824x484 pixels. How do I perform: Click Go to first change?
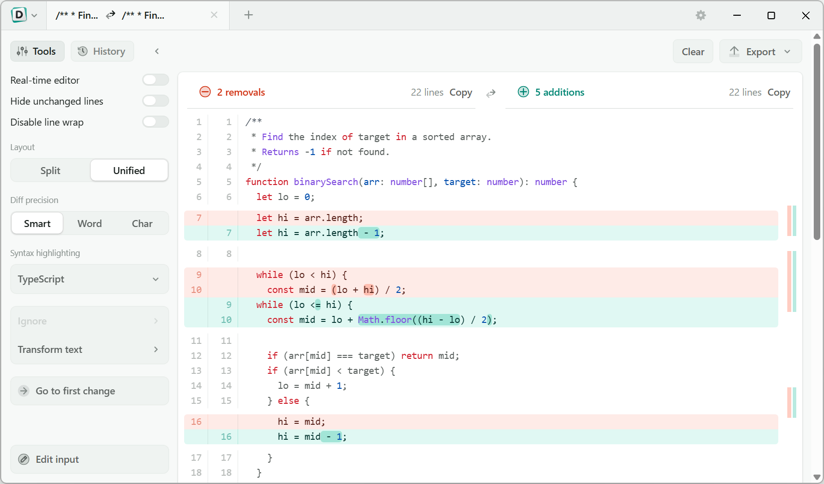pos(89,391)
